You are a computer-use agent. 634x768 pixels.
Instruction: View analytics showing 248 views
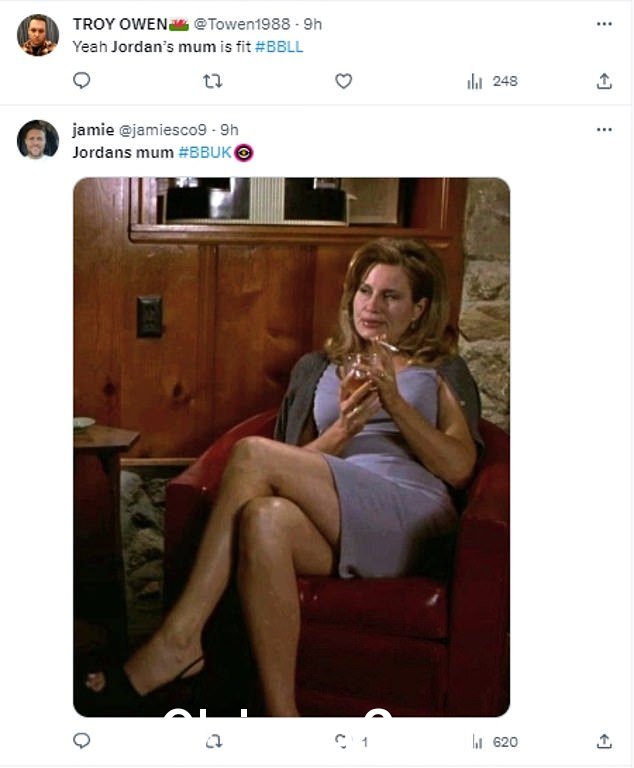click(492, 81)
